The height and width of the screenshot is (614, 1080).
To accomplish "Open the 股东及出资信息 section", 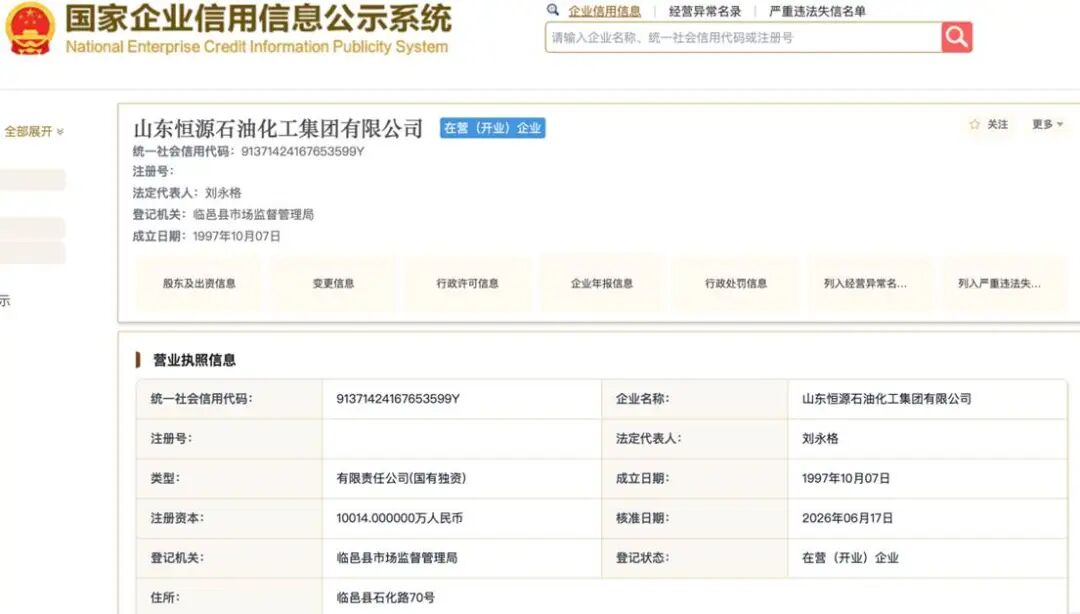I will 199,283.
